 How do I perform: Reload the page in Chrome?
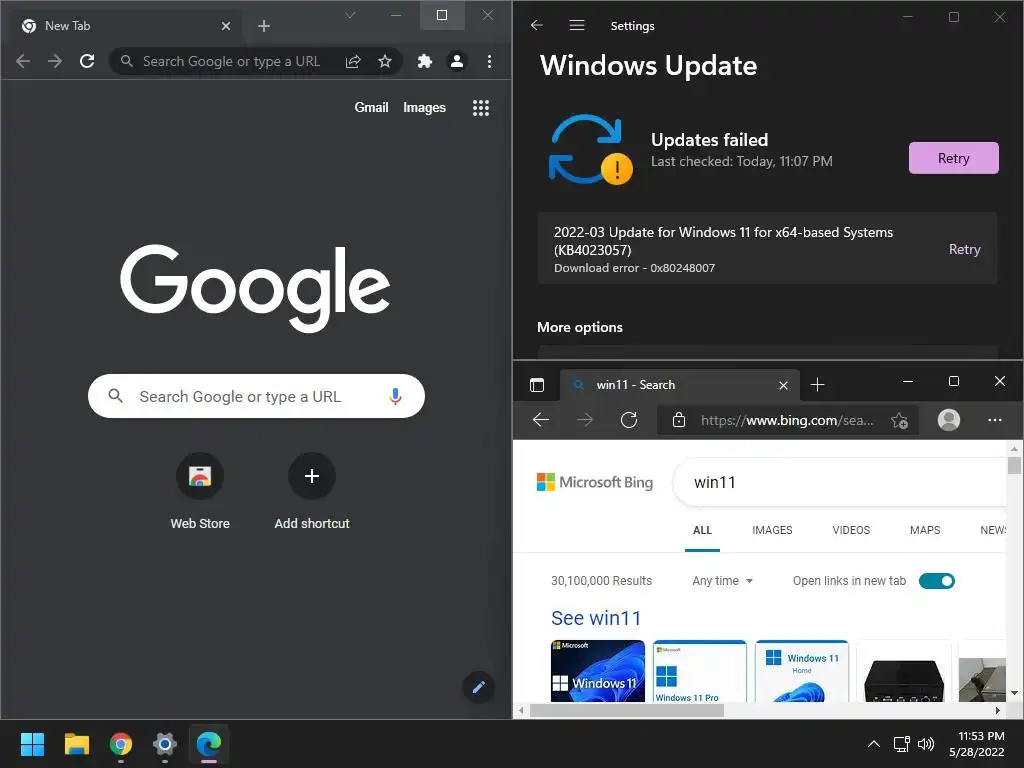pyautogui.click(x=87, y=61)
